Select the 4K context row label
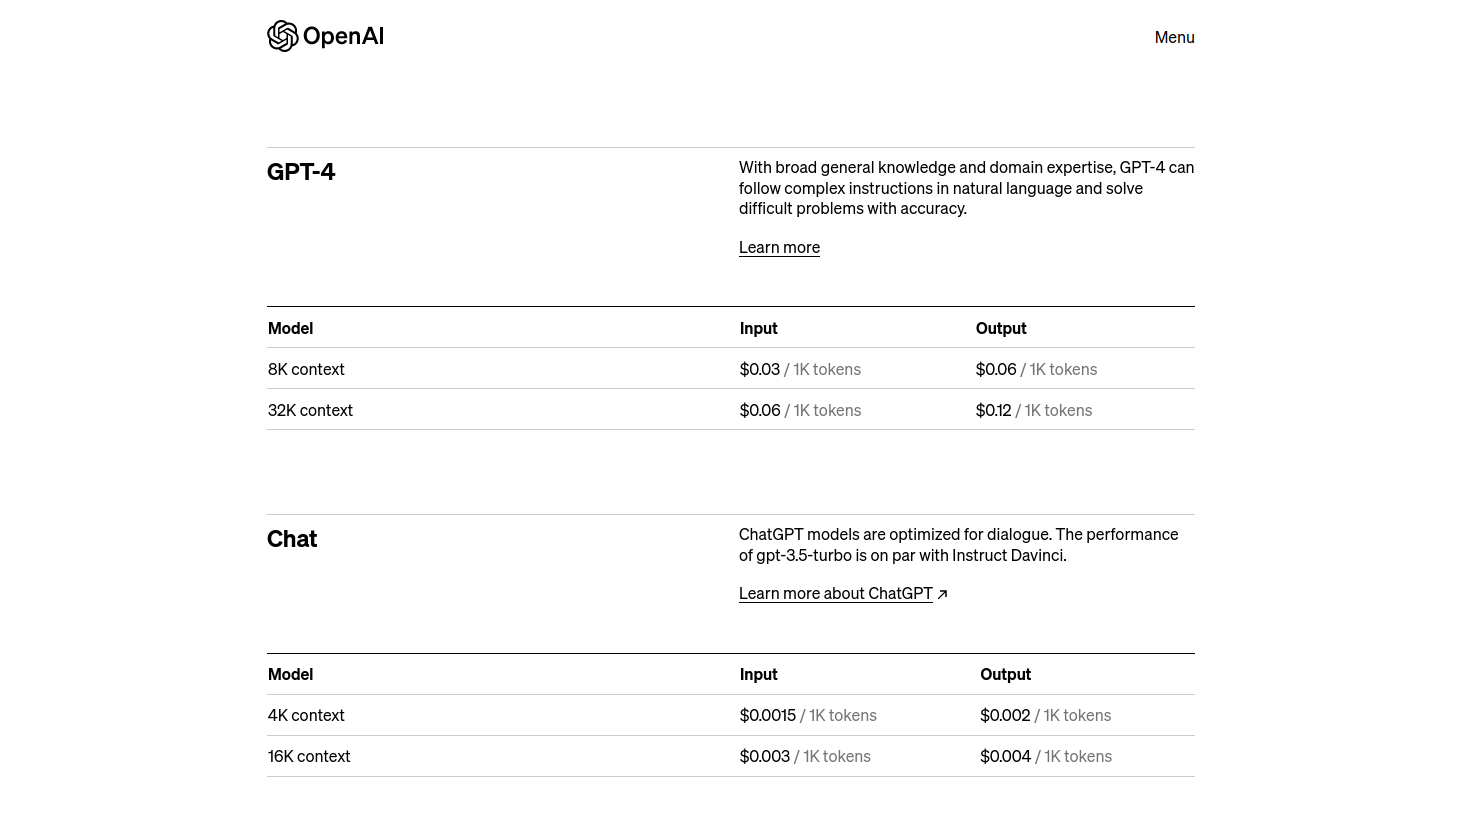 306,715
